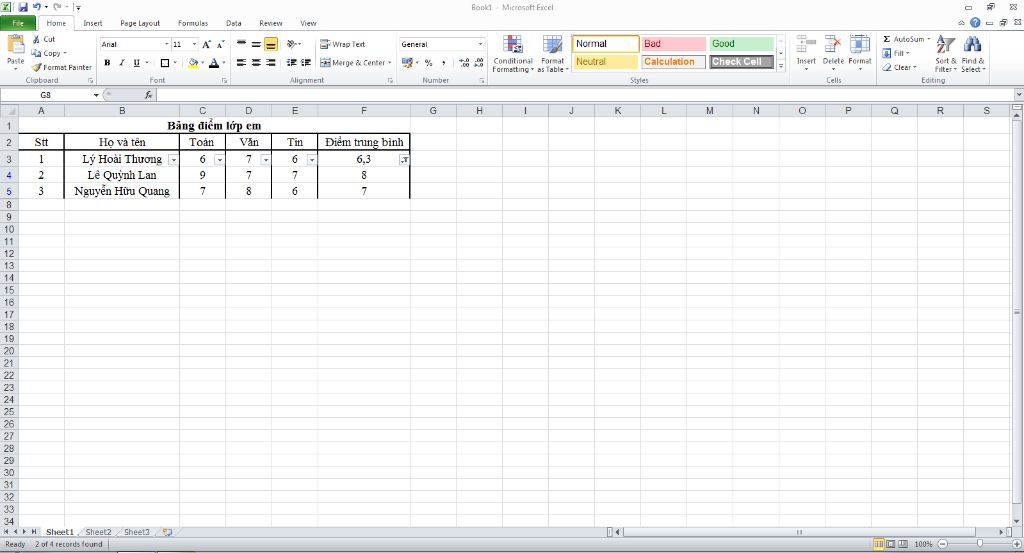Apply the cell Borders icon

tap(165, 63)
